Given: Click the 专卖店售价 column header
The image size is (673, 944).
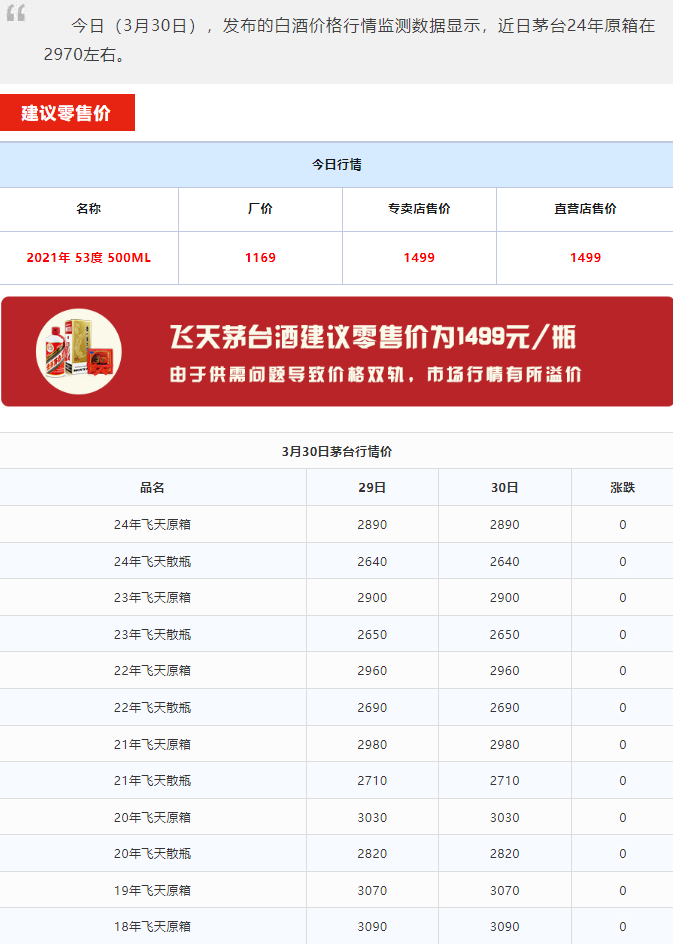Looking at the screenshot, I should [419, 209].
